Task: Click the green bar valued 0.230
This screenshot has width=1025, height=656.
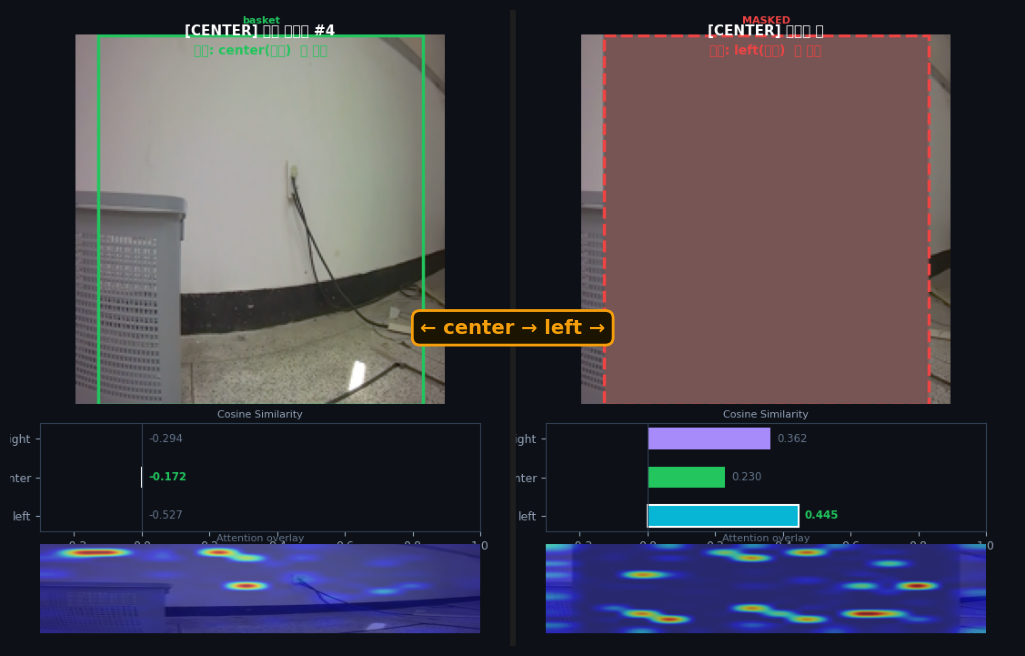Action: (686, 477)
